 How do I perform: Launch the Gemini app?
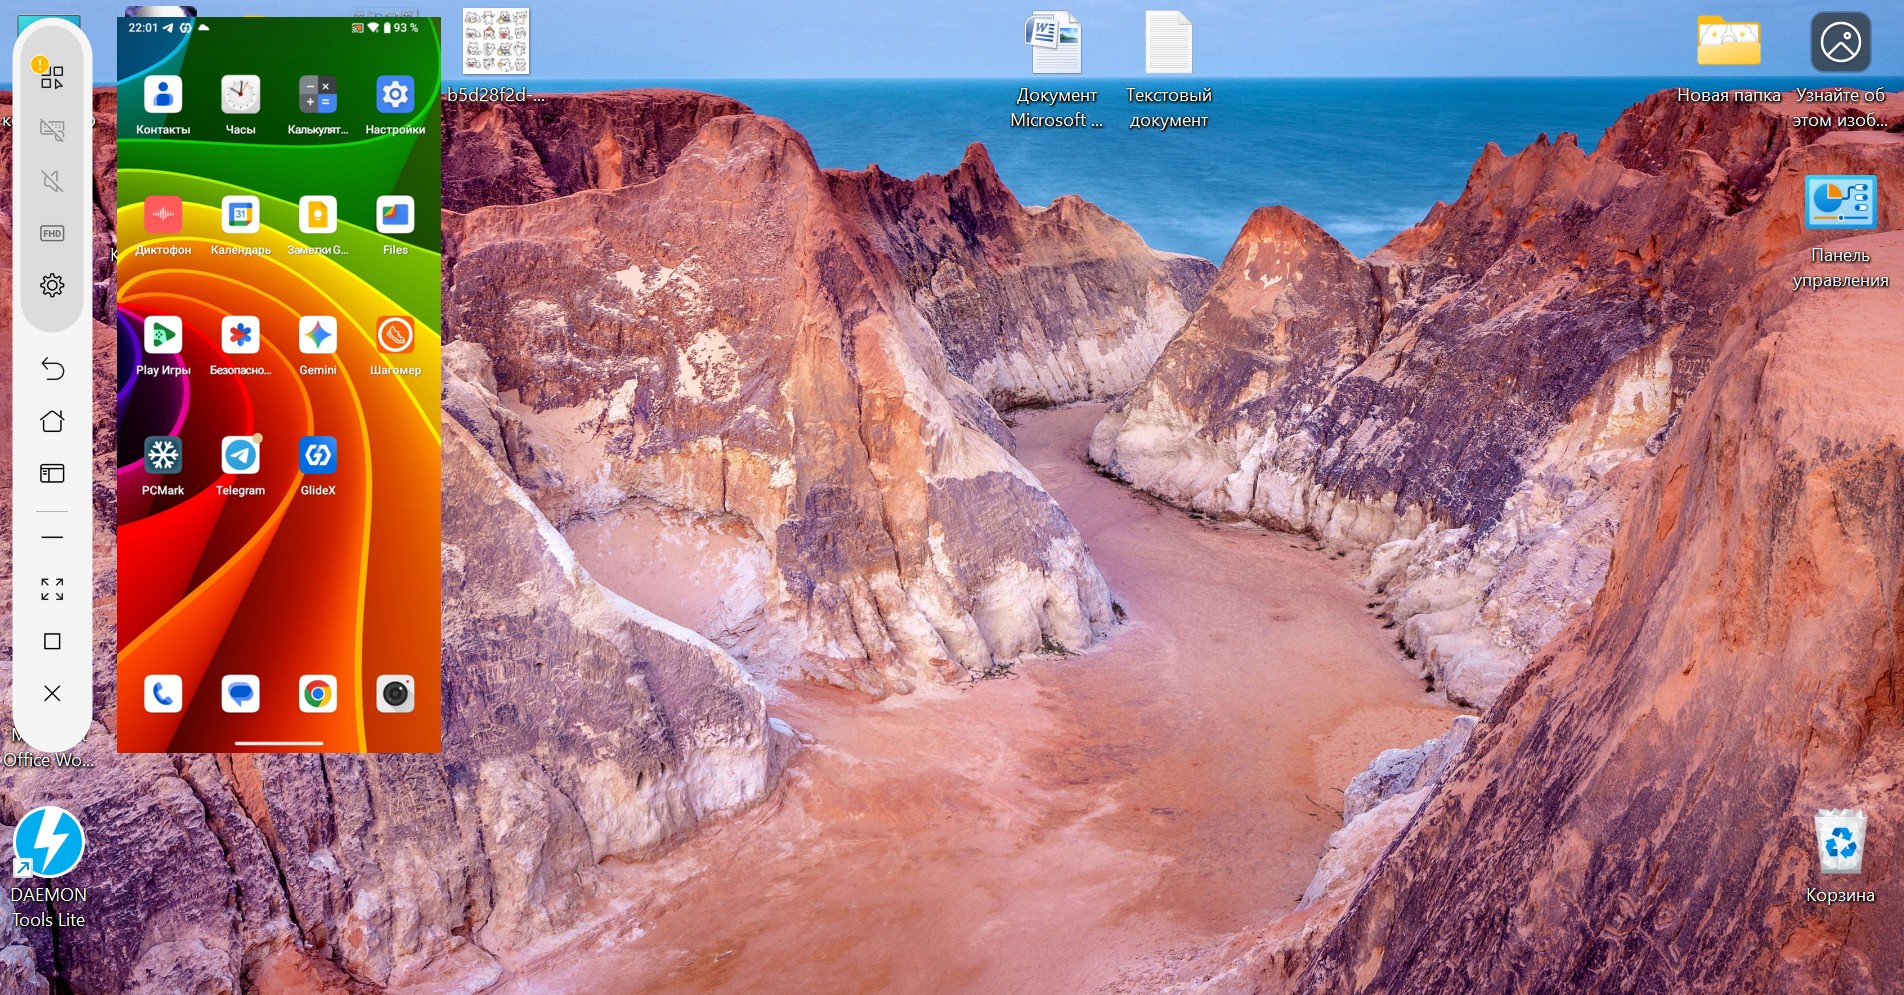[318, 335]
